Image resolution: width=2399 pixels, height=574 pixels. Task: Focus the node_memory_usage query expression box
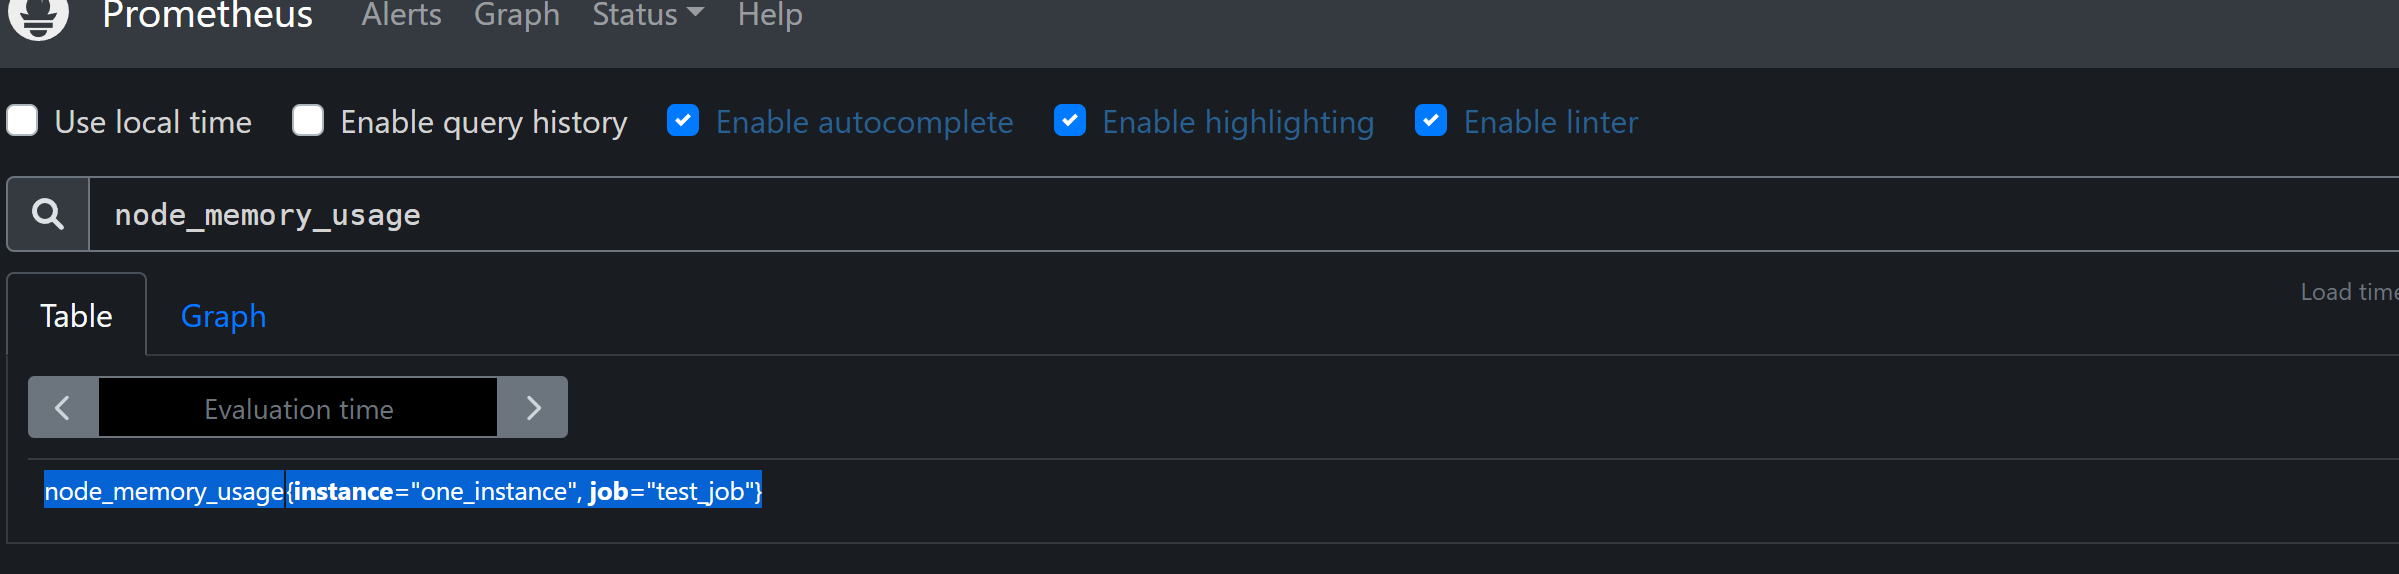pyautogui.click(x=1200, y=215)
